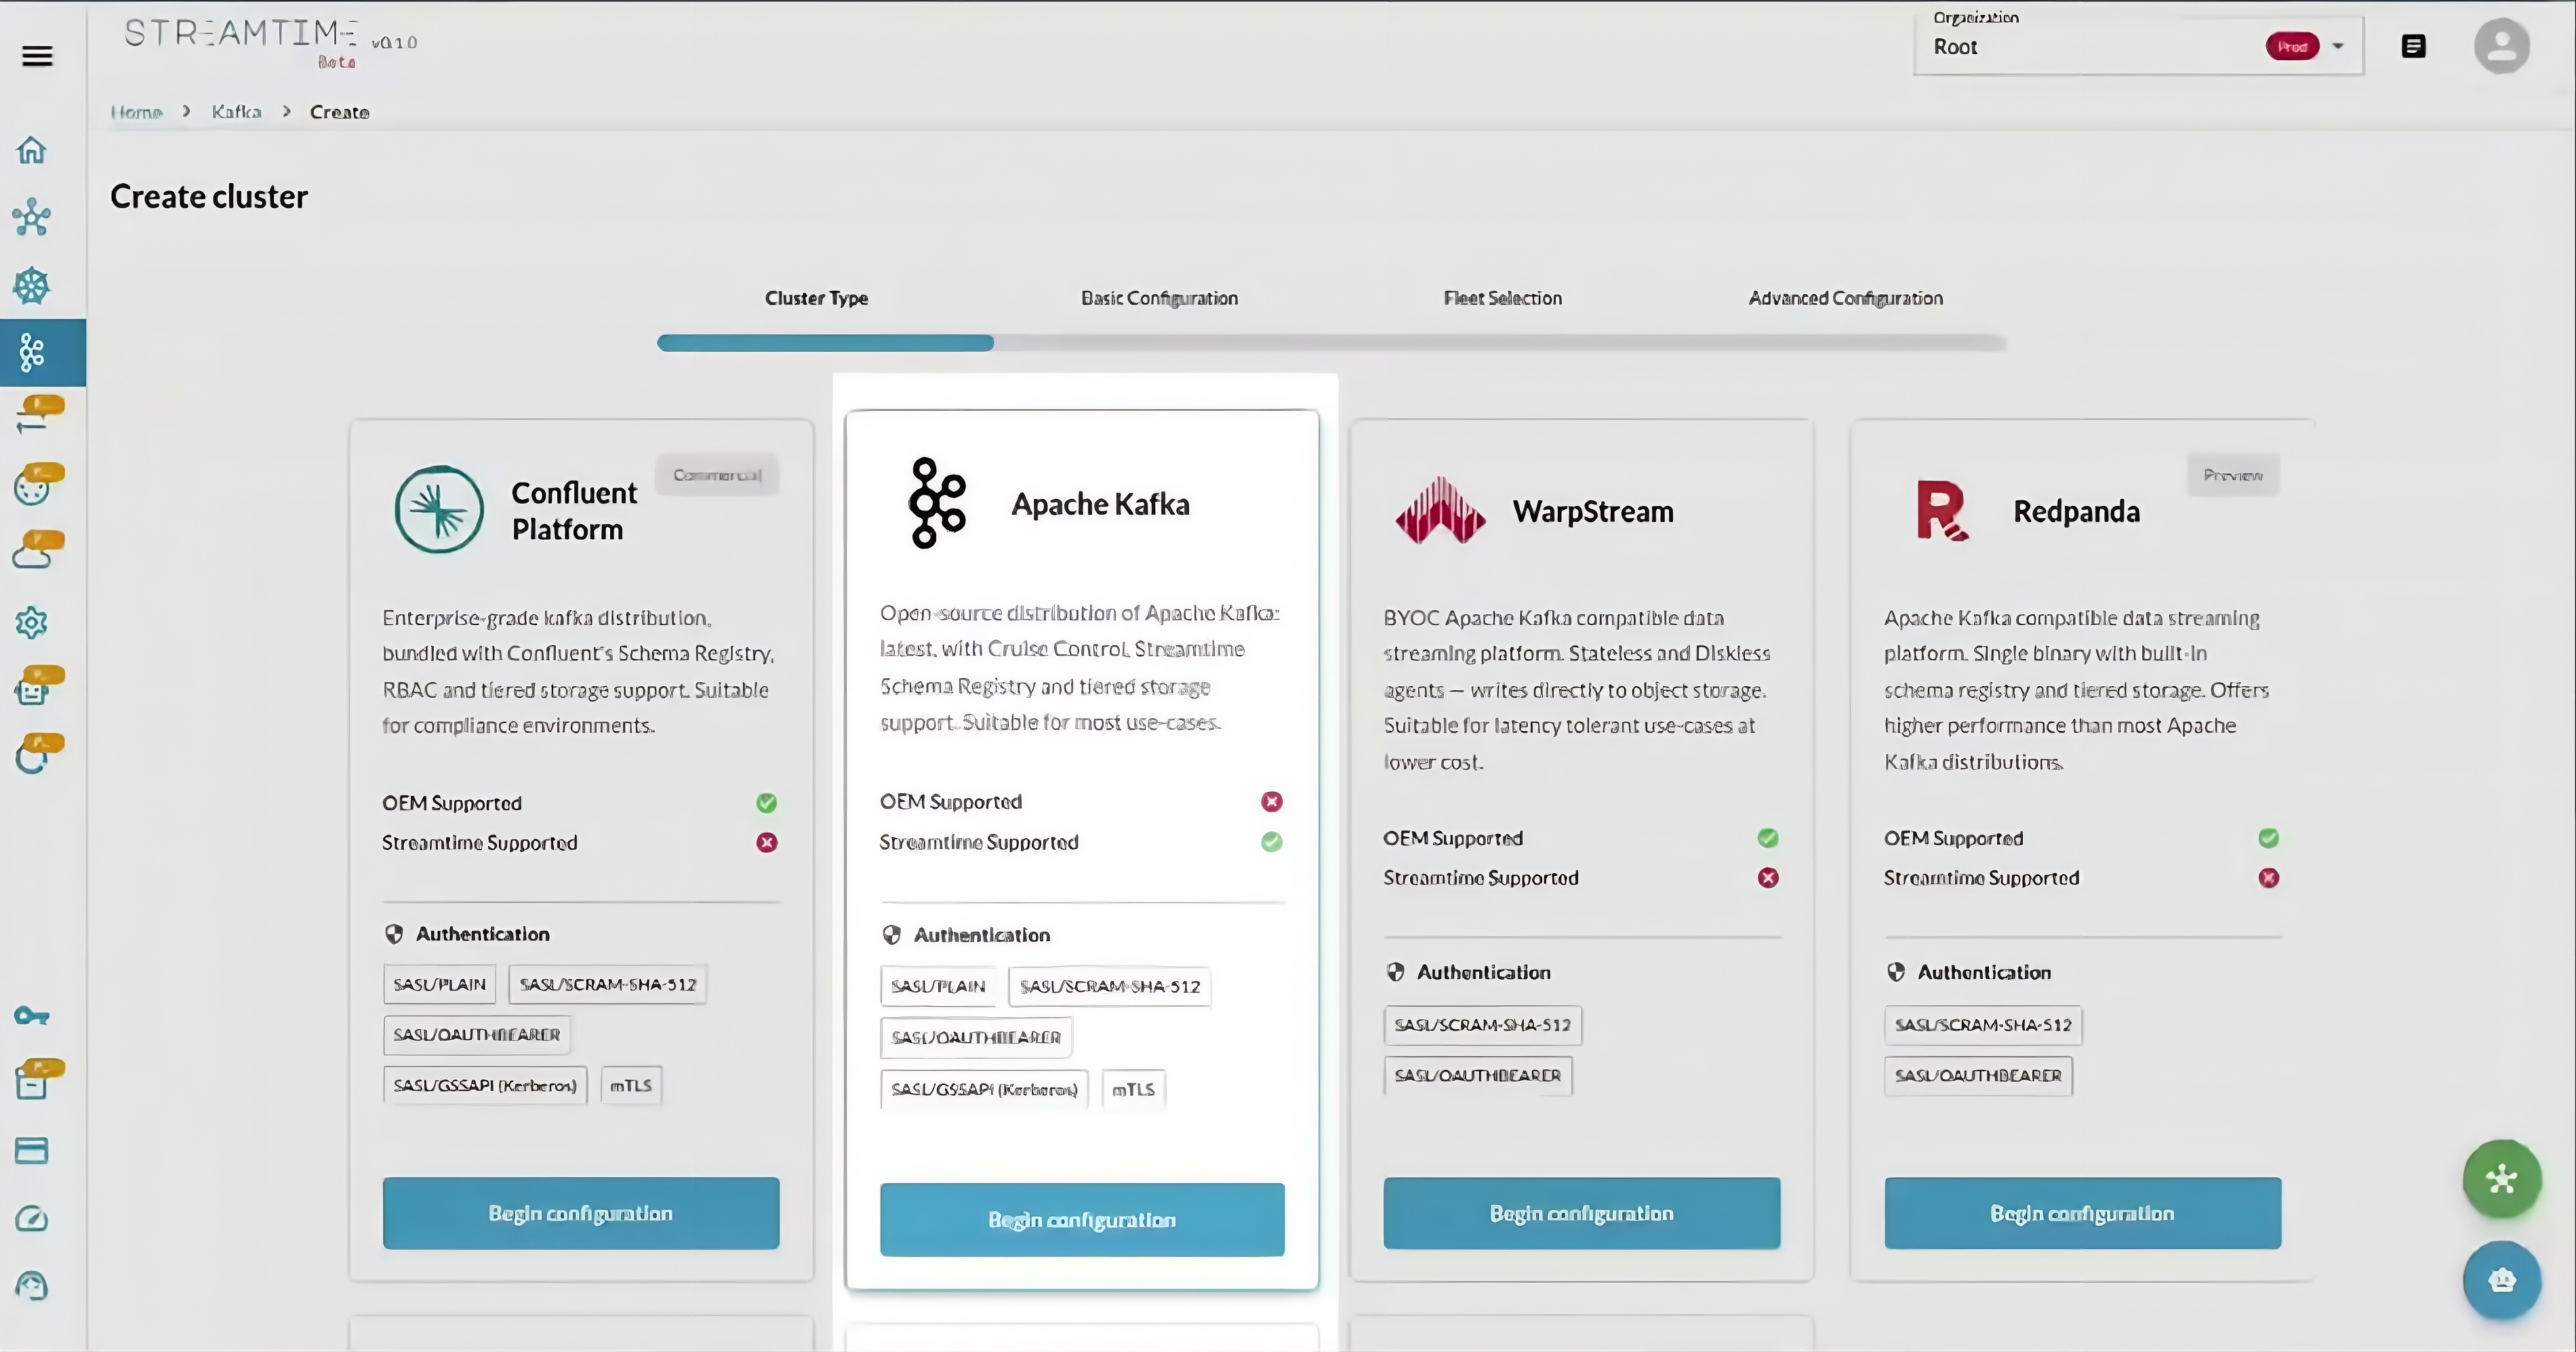
Task: Begin configuration for WarpStream
Action: [x=1582, y=1213]
